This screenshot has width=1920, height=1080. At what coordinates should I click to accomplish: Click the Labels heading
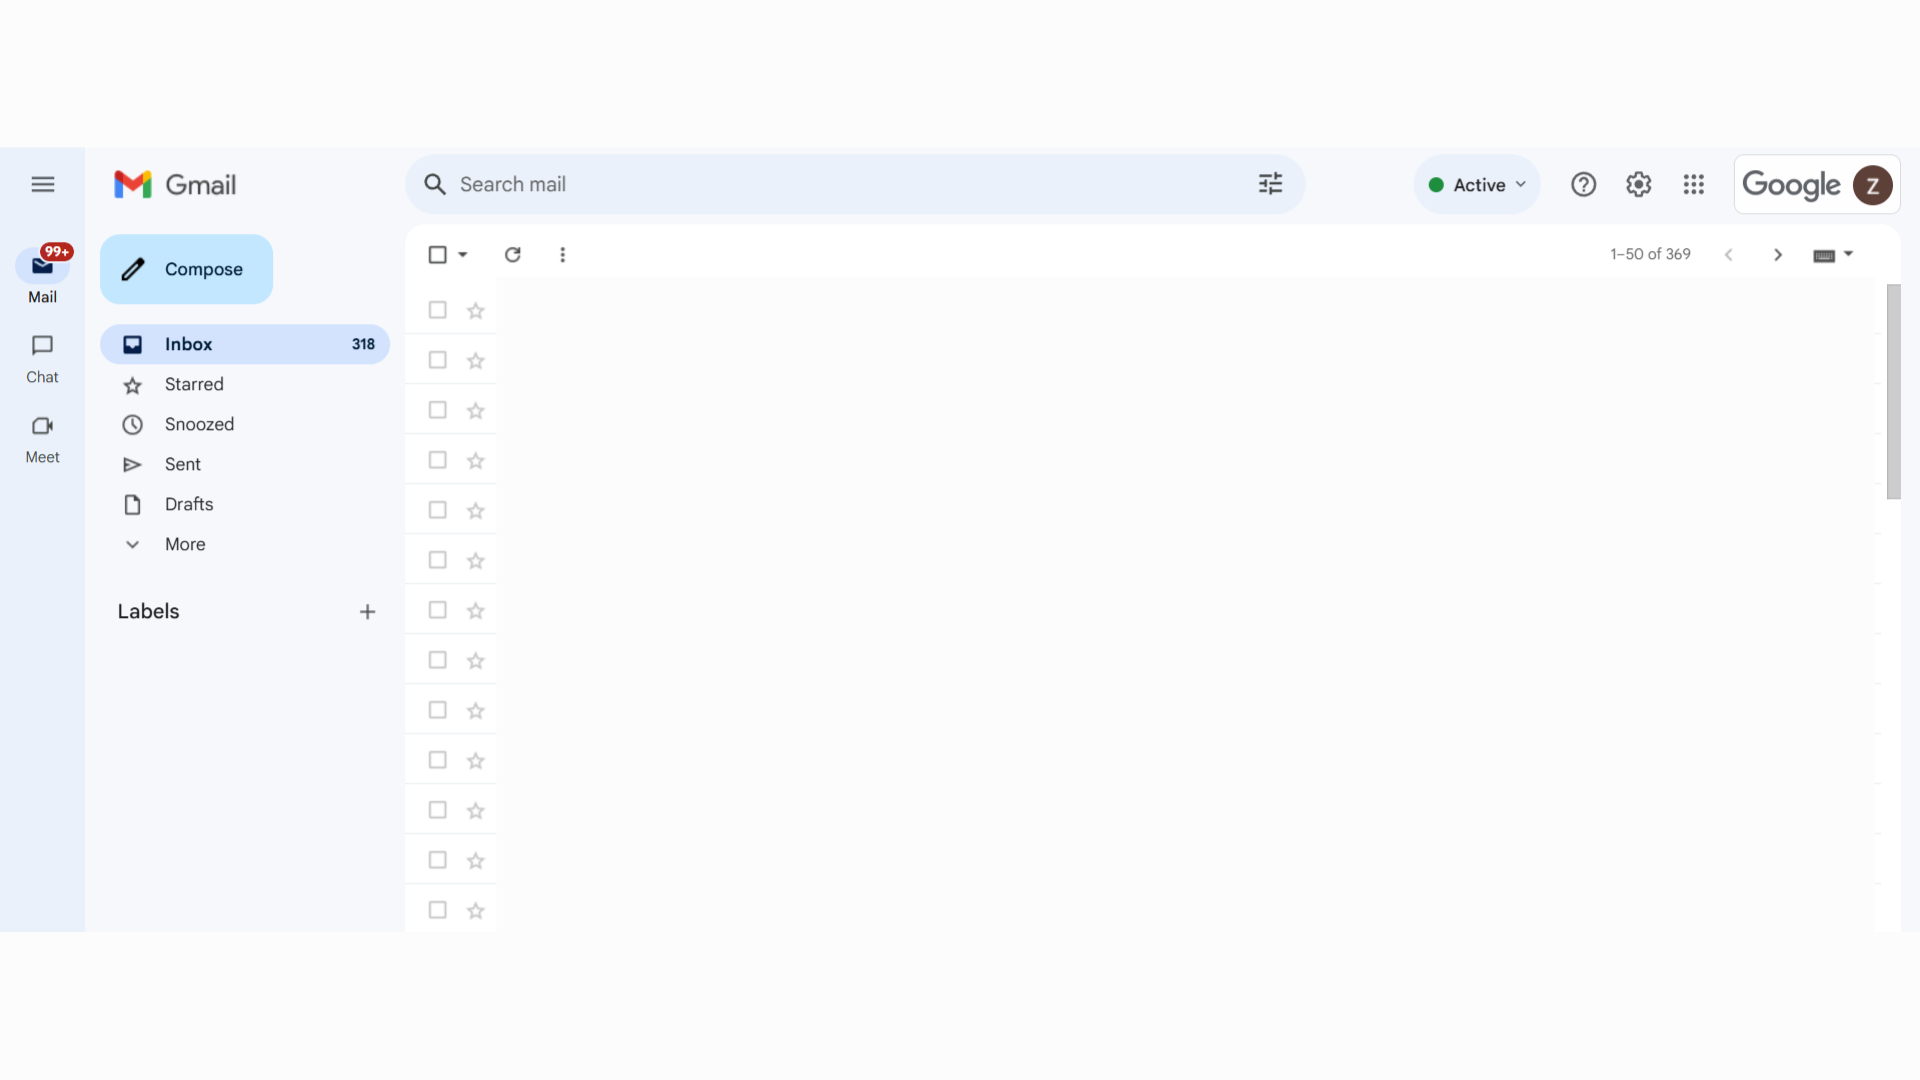tap(148, 611)
